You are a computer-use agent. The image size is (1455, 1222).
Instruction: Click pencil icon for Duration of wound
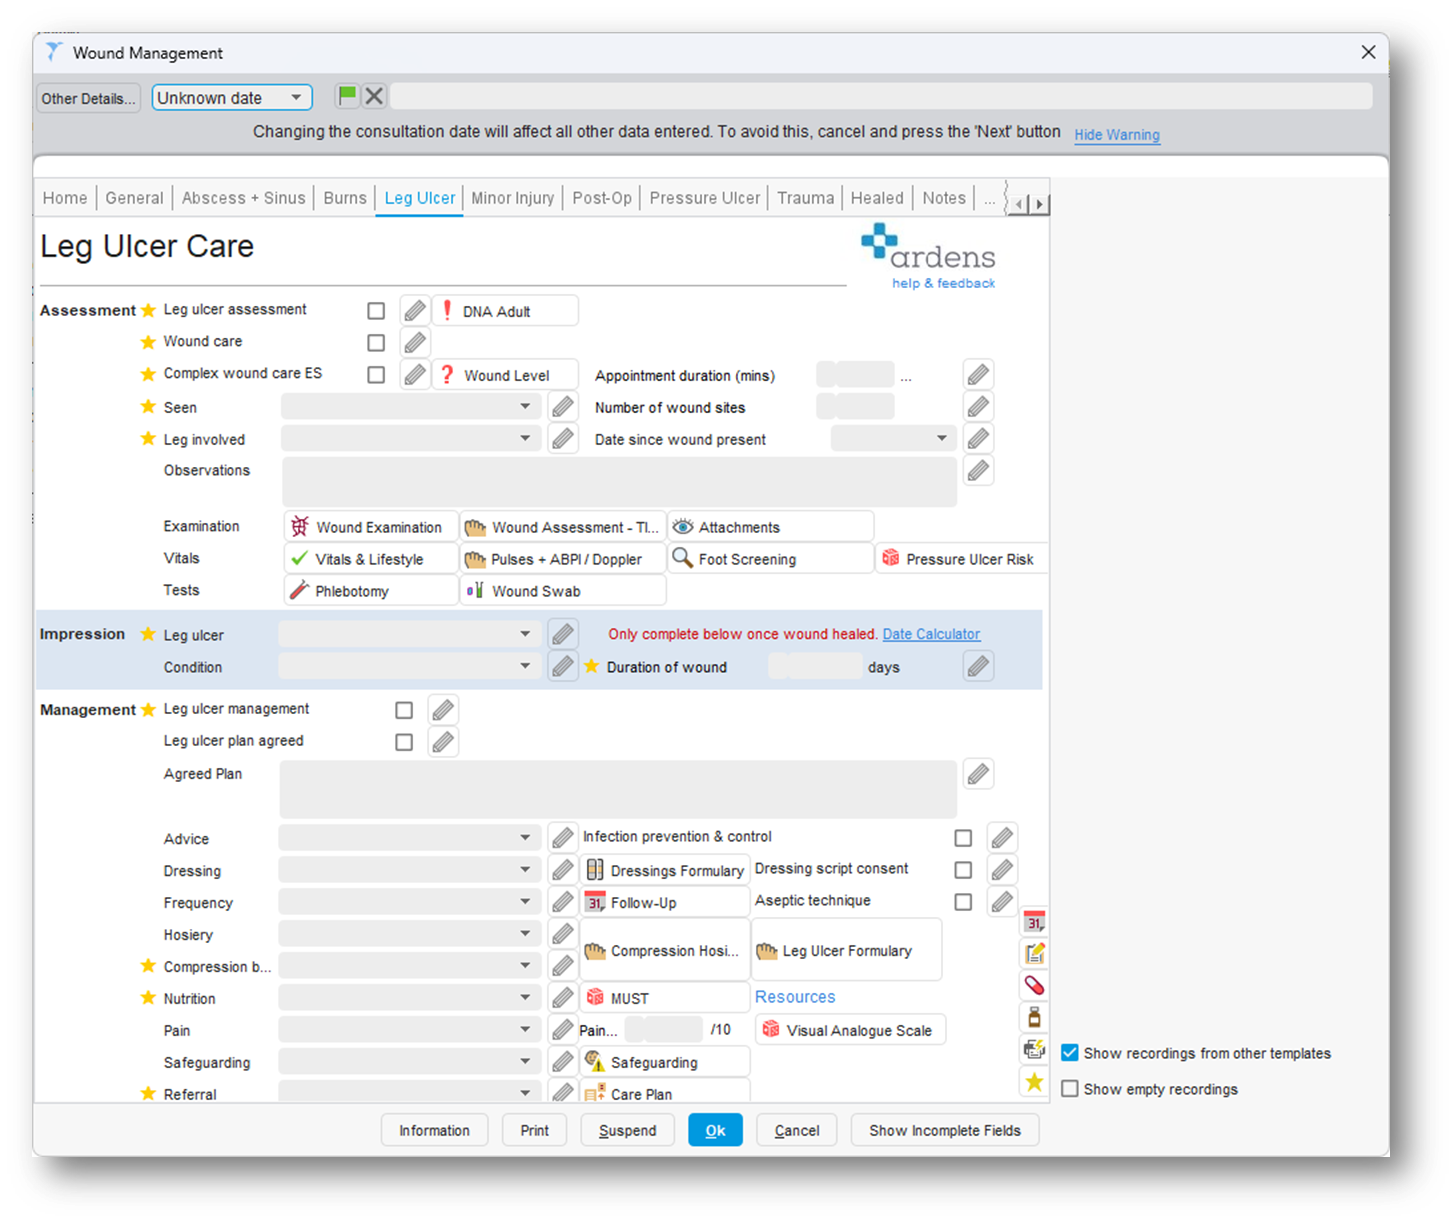point(978,666)
